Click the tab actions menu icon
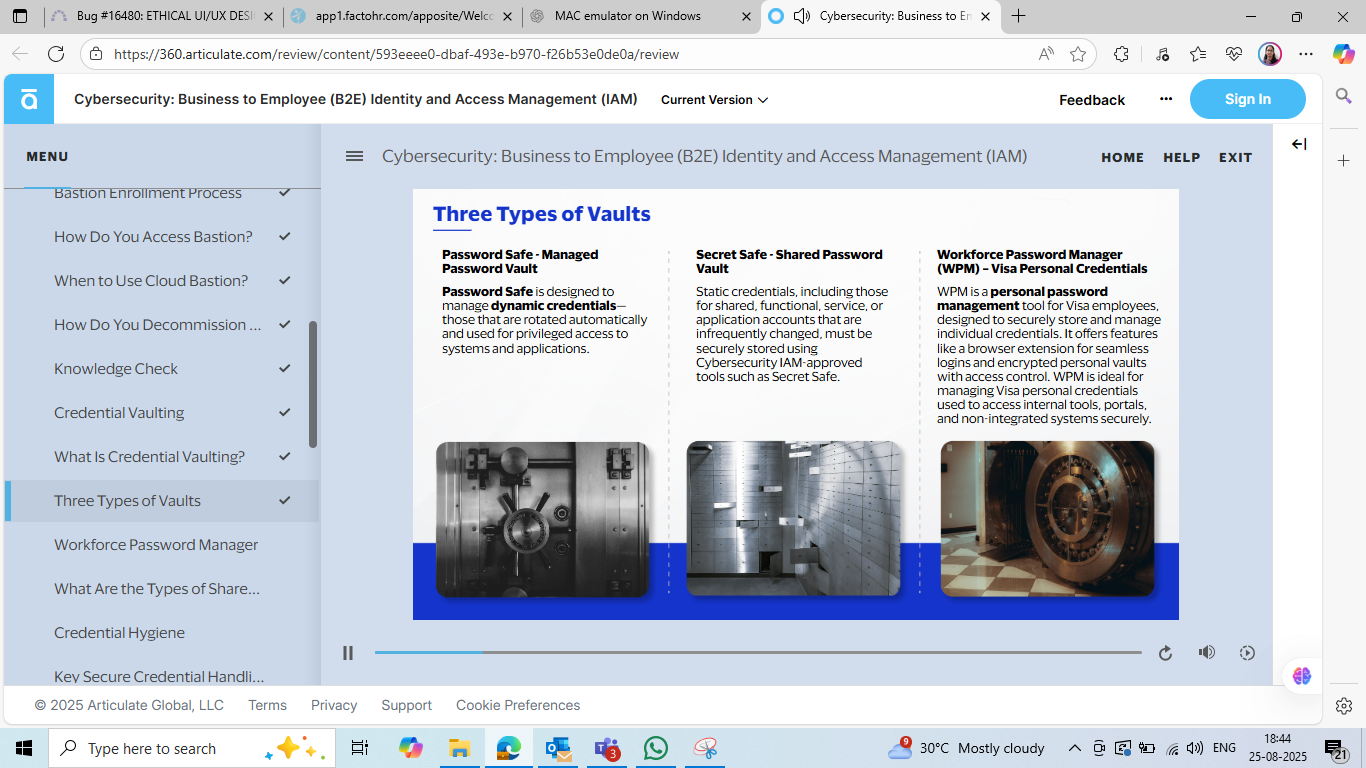The height and width of the screenshot is (768, 1366). pos(20,16)
